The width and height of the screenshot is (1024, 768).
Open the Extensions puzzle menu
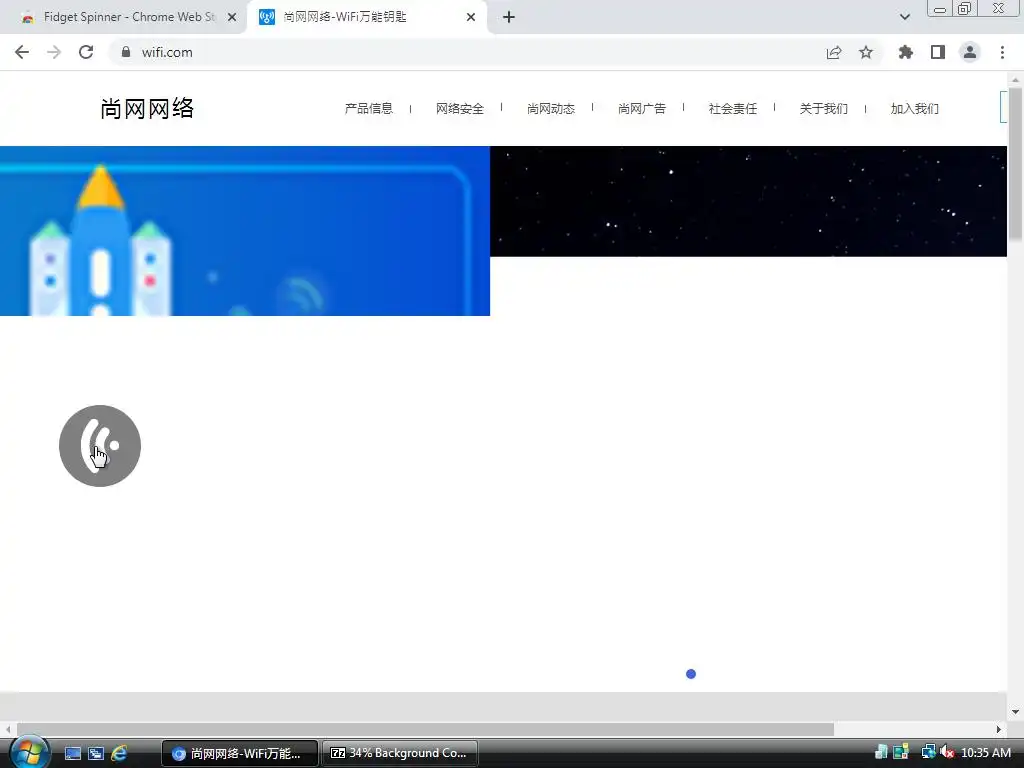click(x=906, y=52)
